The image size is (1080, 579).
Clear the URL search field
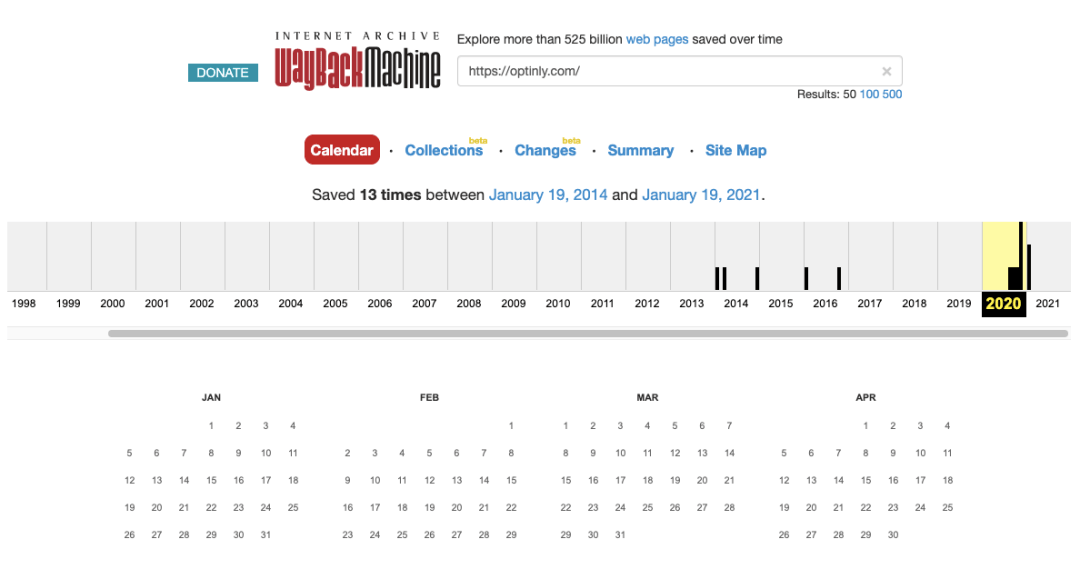click(886, 71)
